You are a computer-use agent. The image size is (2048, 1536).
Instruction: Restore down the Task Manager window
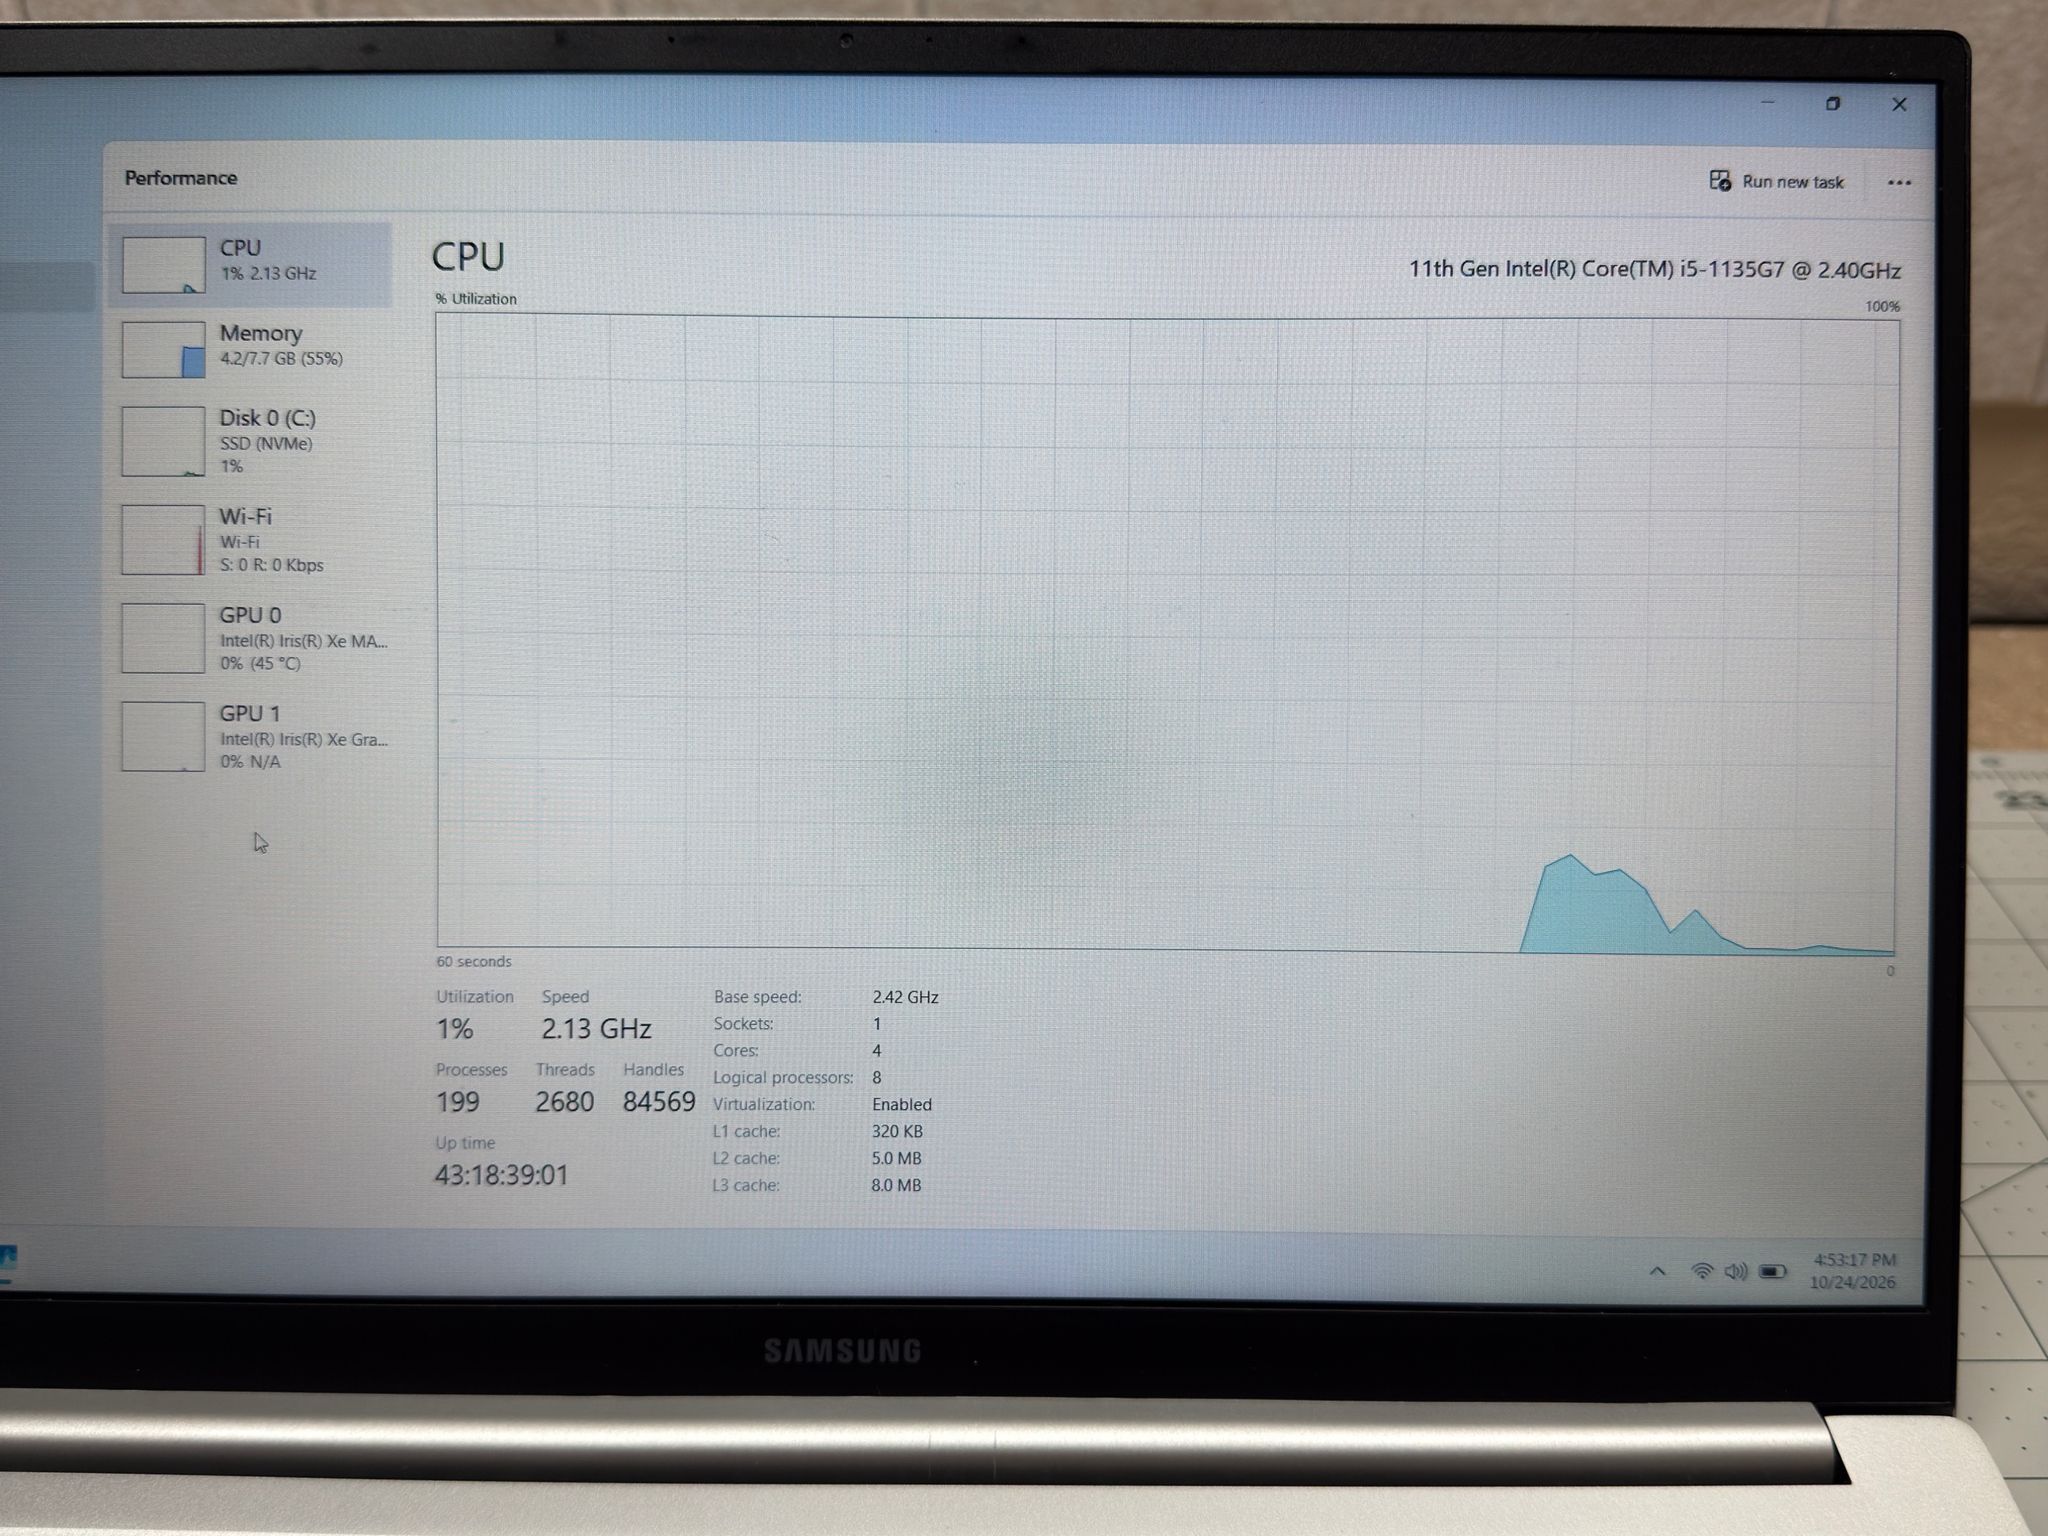point(1832,103)
